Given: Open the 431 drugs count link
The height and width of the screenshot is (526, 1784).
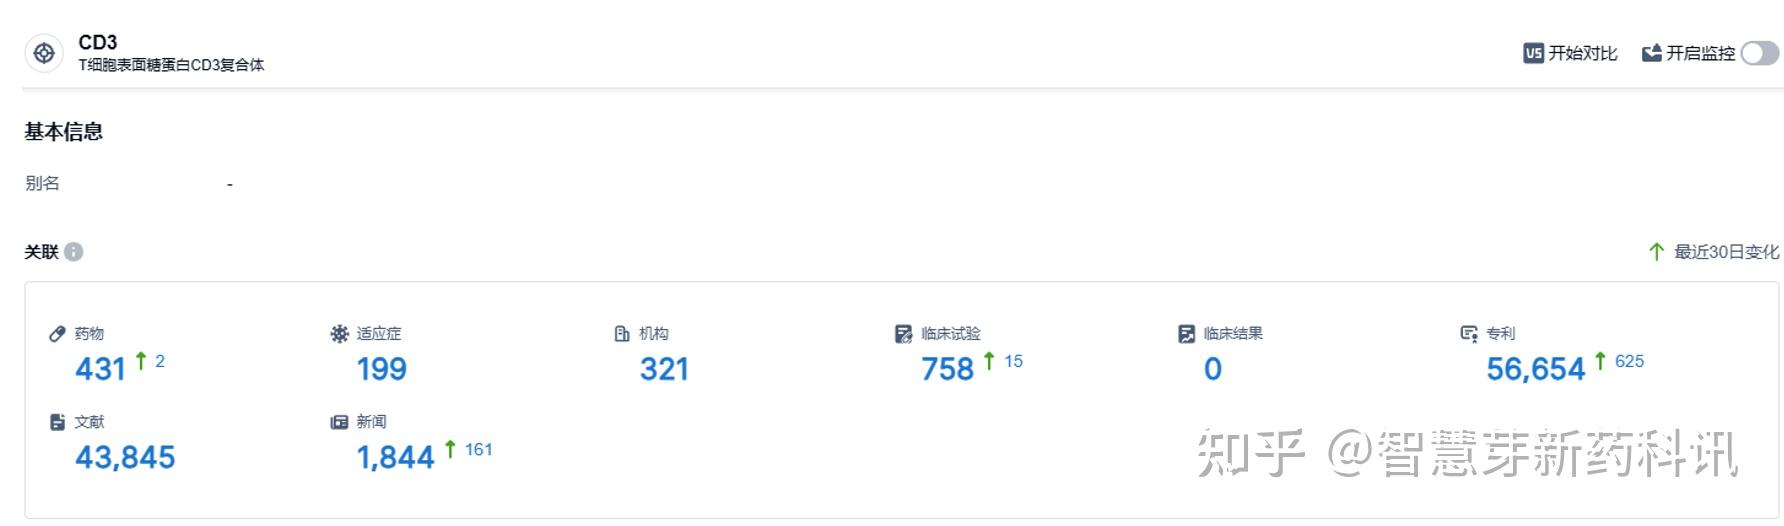Looking at the screenshot, I should 100,369.
